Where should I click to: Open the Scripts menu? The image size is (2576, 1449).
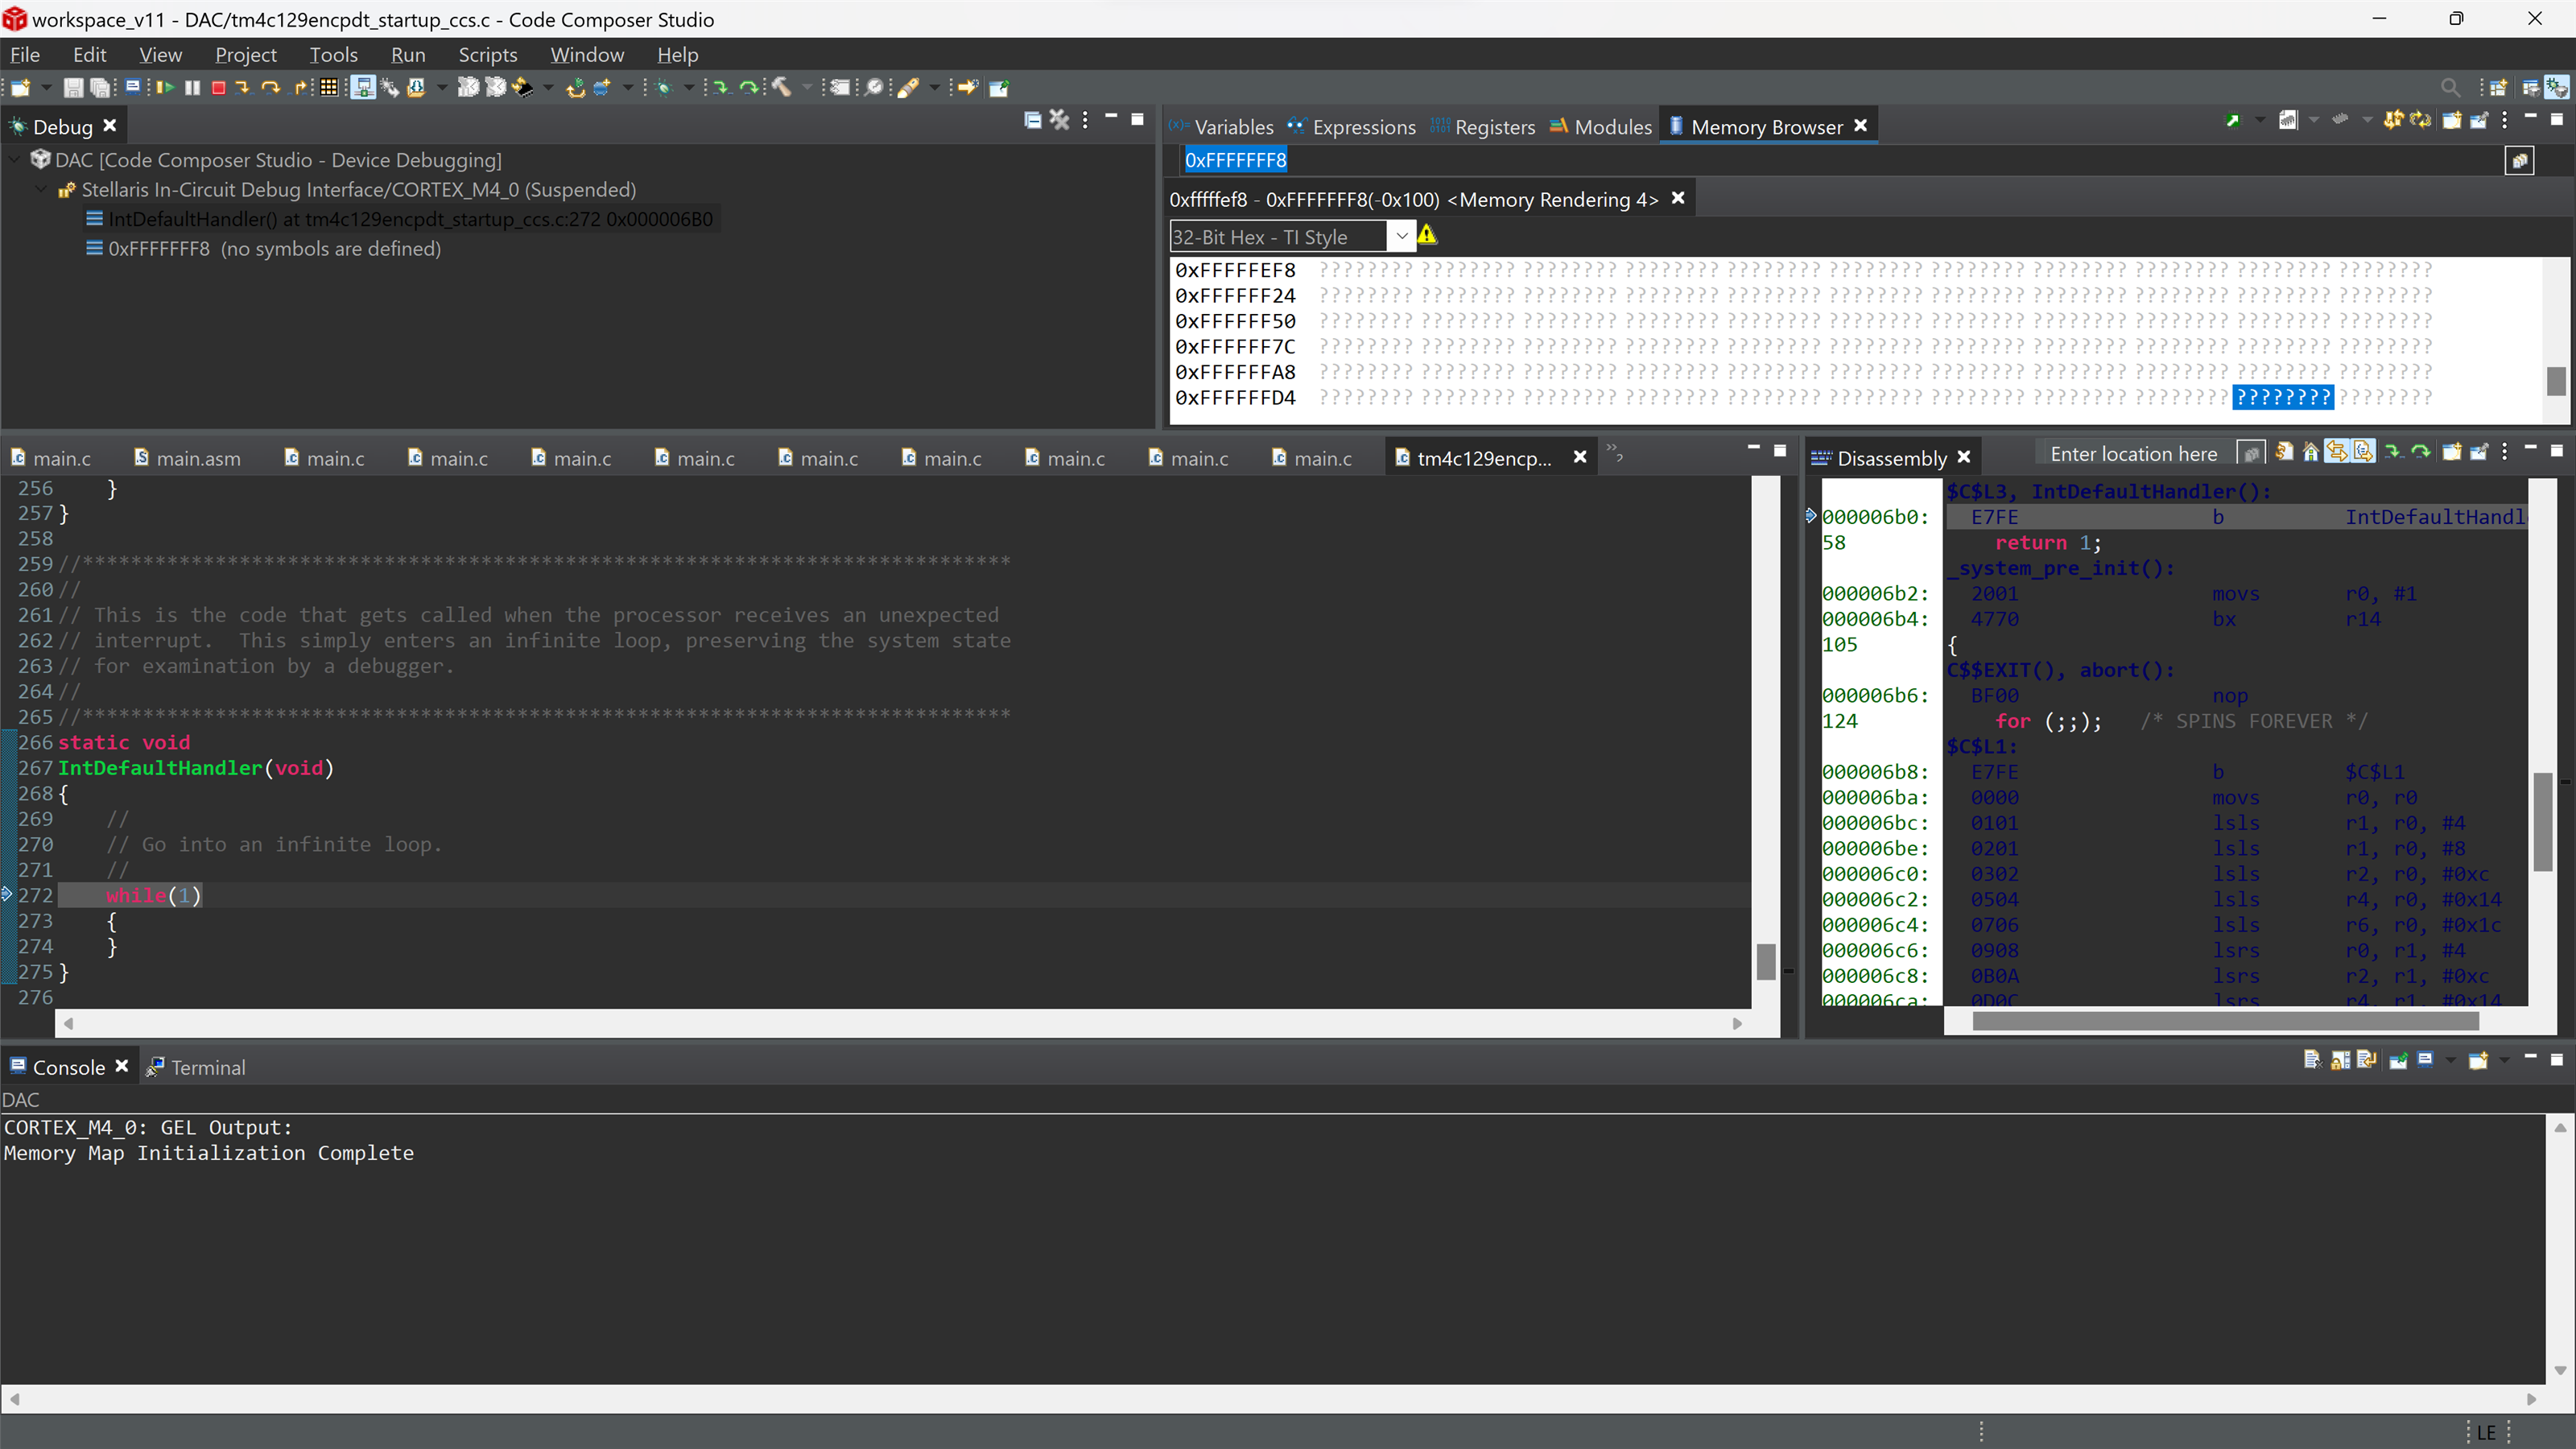487,55
